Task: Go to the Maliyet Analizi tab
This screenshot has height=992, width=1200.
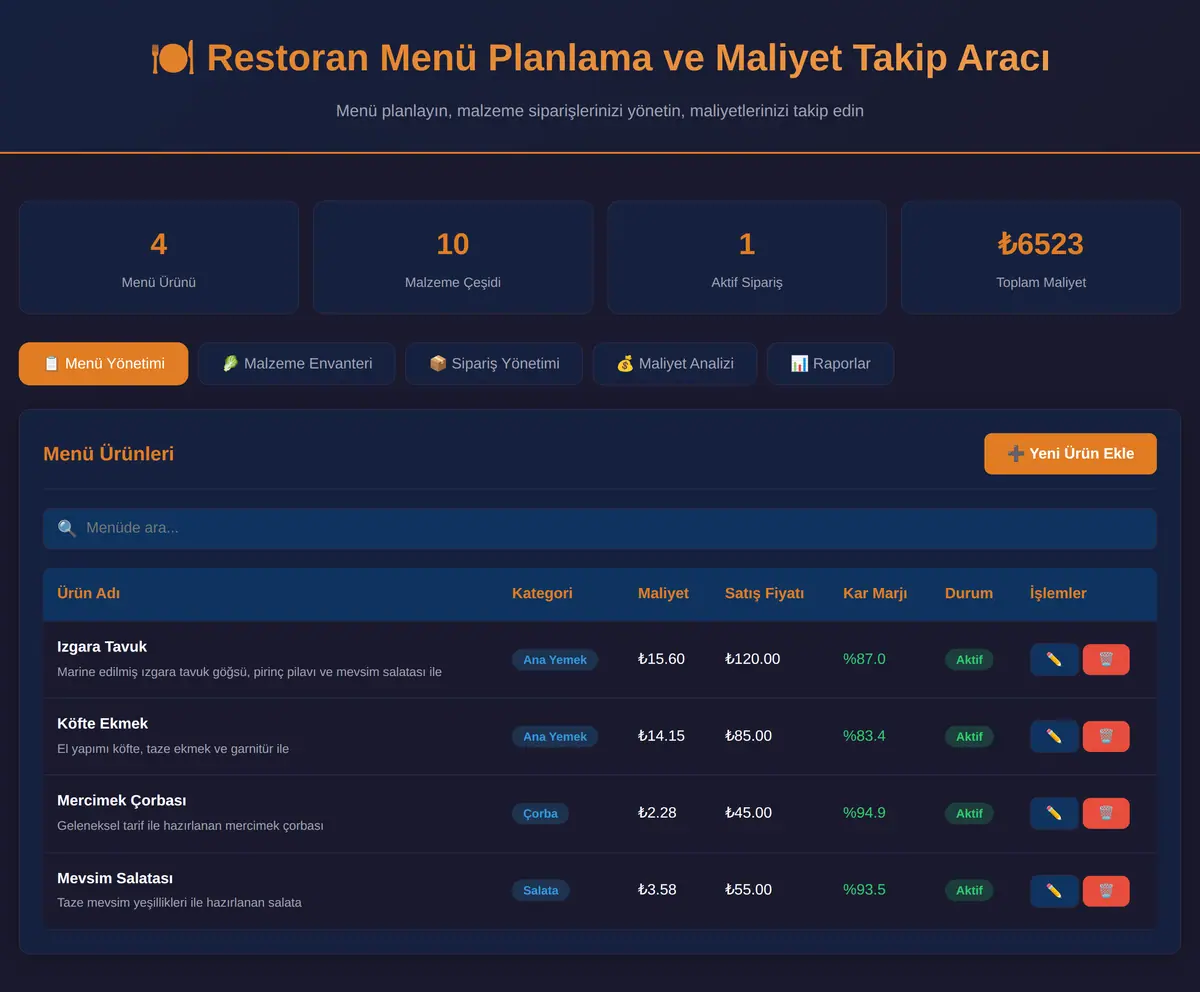Action: (675, 363)
